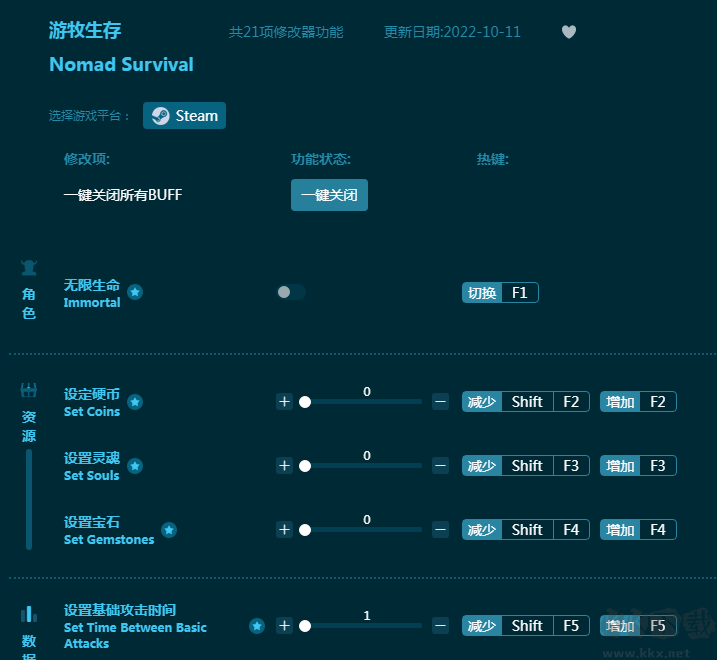Click the decrease Shift F2 hotkey for coins
This screenshot has width=717, height=660.
pos(525,402)
